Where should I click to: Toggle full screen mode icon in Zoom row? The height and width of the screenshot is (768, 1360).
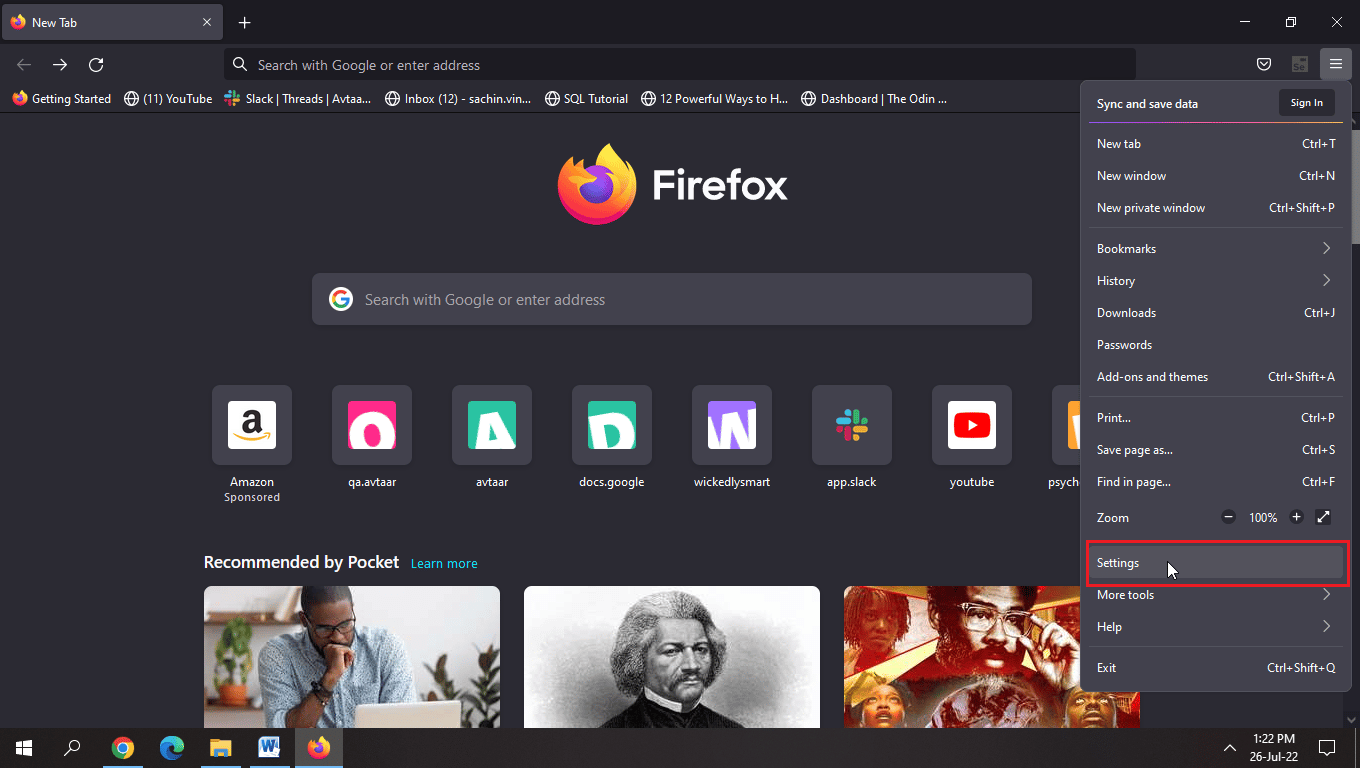click(1323, 517)
